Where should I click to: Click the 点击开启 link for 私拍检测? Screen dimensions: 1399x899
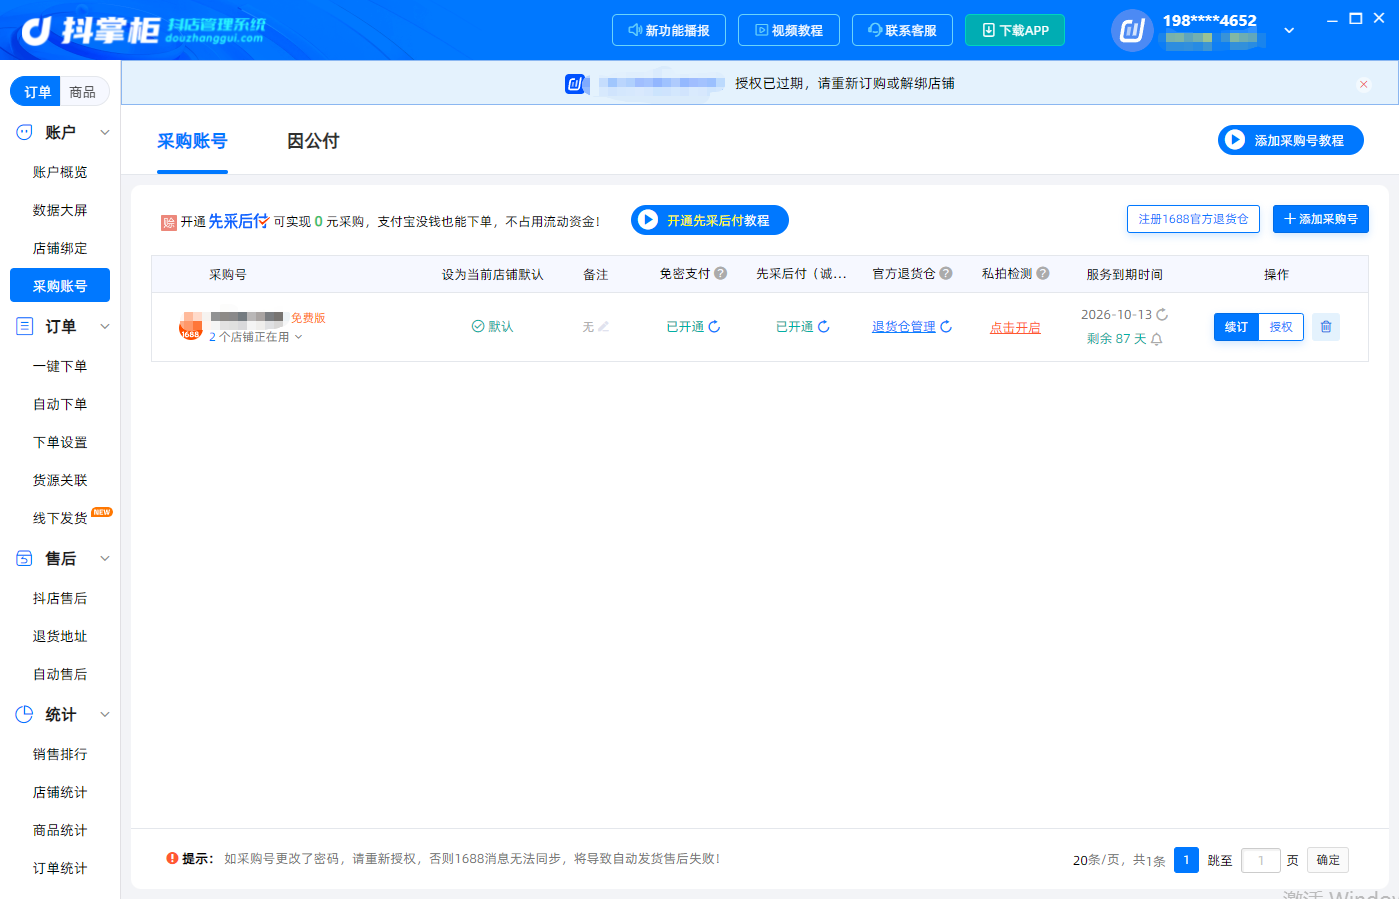point(1015,328)
